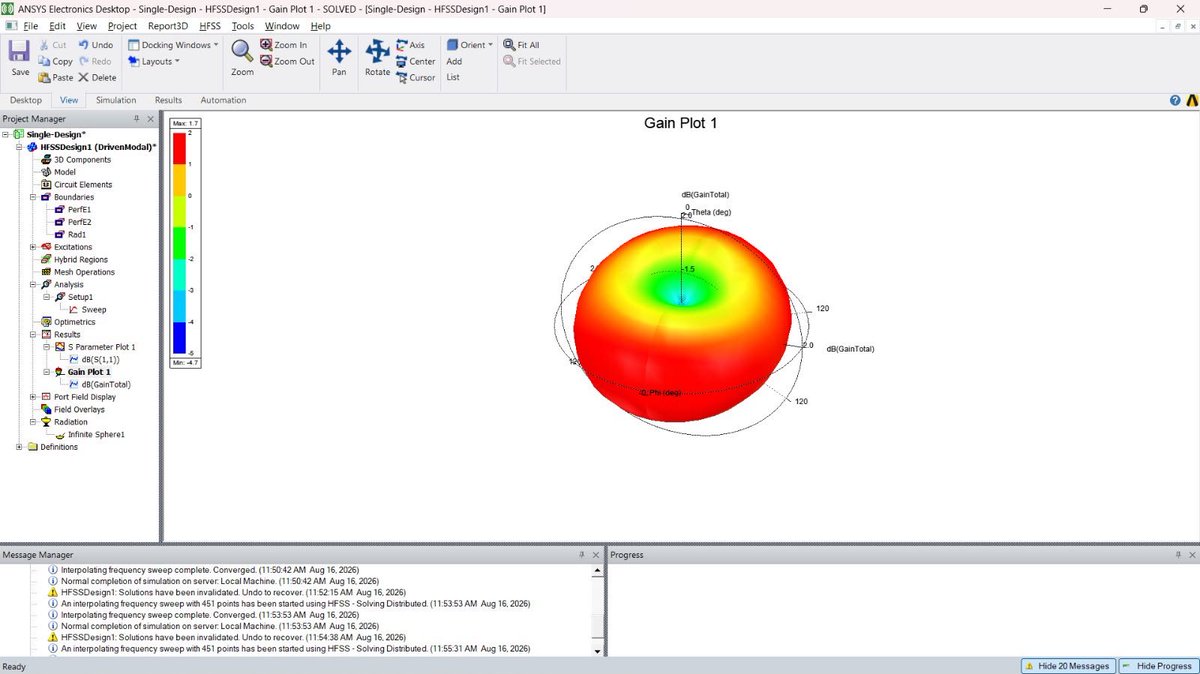Click the Undo arrow icon

click(x=83, y=45)
